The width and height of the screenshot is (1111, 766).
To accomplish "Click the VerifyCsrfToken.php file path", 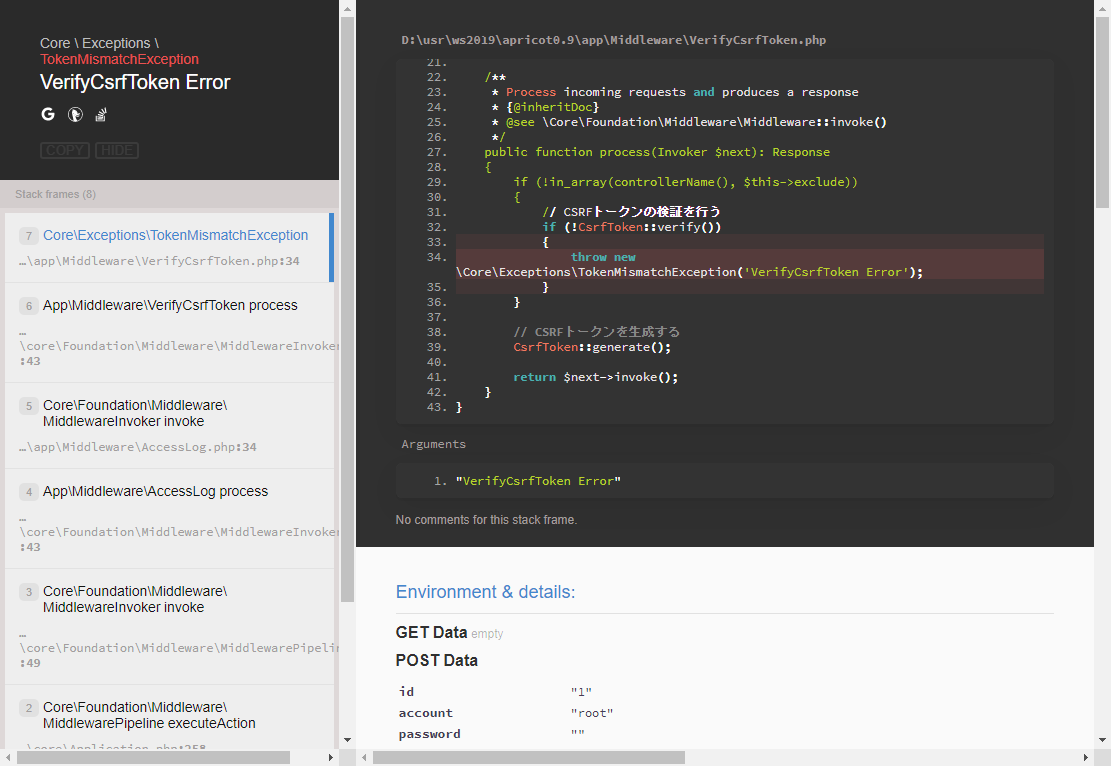I will [x=613, y=41].
